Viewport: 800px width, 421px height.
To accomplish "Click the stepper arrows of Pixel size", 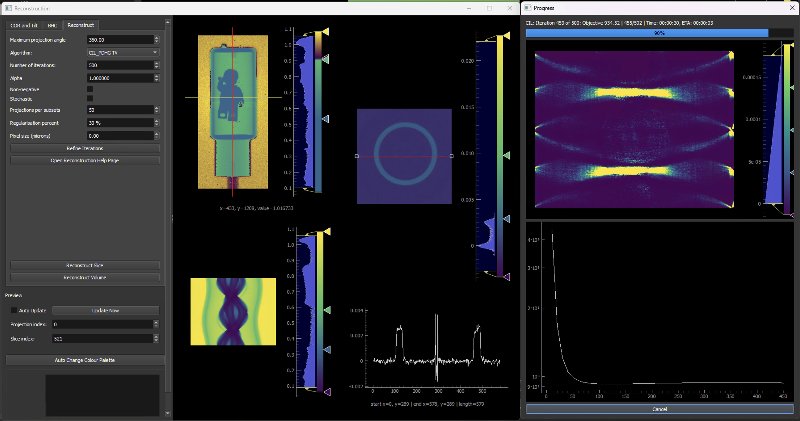I will 157,136.
